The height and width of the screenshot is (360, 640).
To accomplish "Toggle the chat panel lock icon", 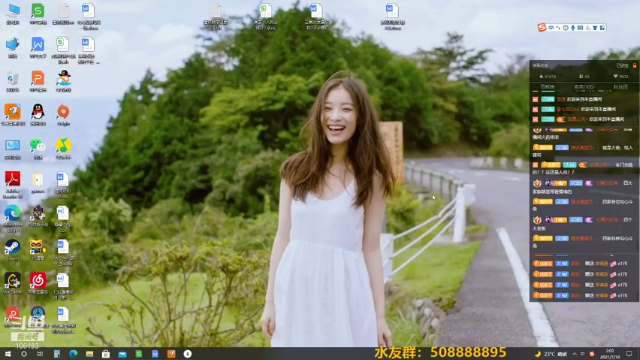I will tap(635, 65).
